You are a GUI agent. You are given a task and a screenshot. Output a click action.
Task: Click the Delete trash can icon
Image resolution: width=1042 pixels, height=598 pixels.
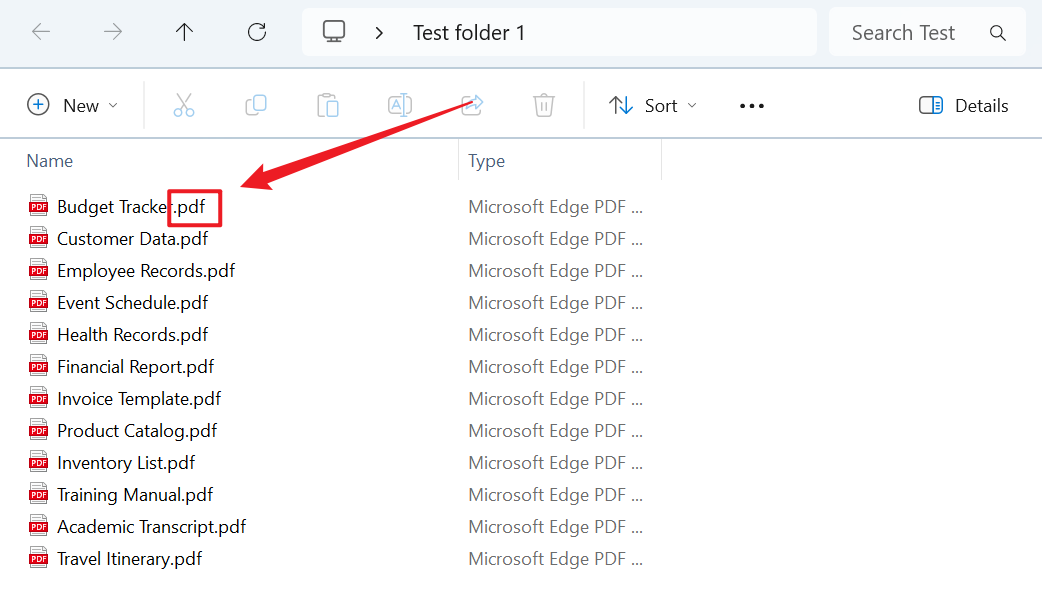pos(543,105)
